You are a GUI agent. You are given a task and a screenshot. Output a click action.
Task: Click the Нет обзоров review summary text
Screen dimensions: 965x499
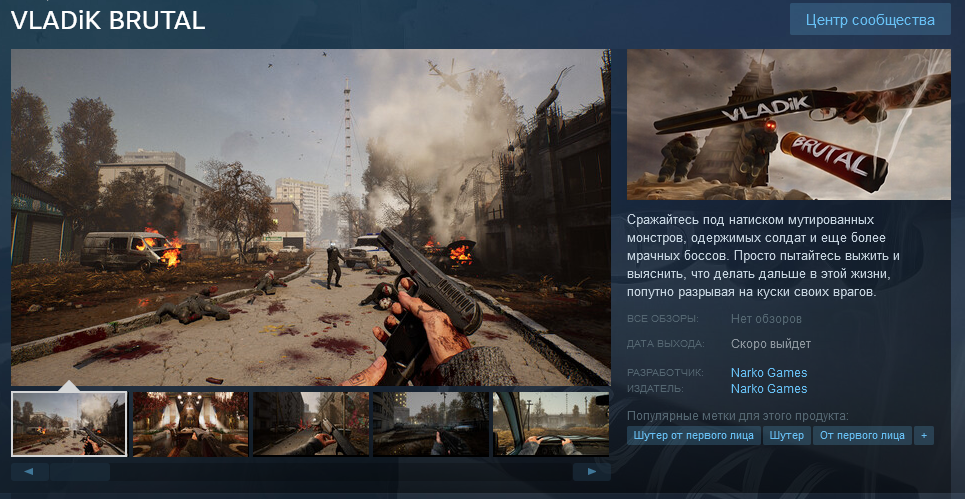766,319
